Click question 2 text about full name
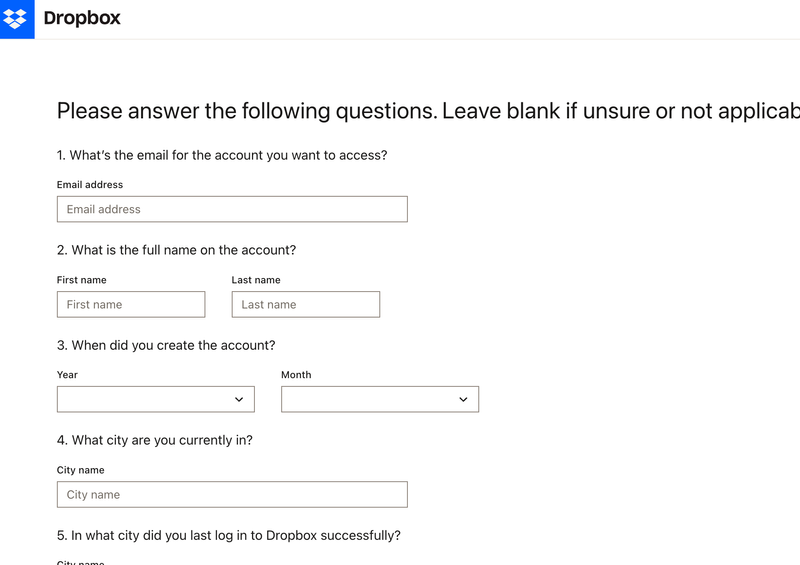 pos(176,250)
